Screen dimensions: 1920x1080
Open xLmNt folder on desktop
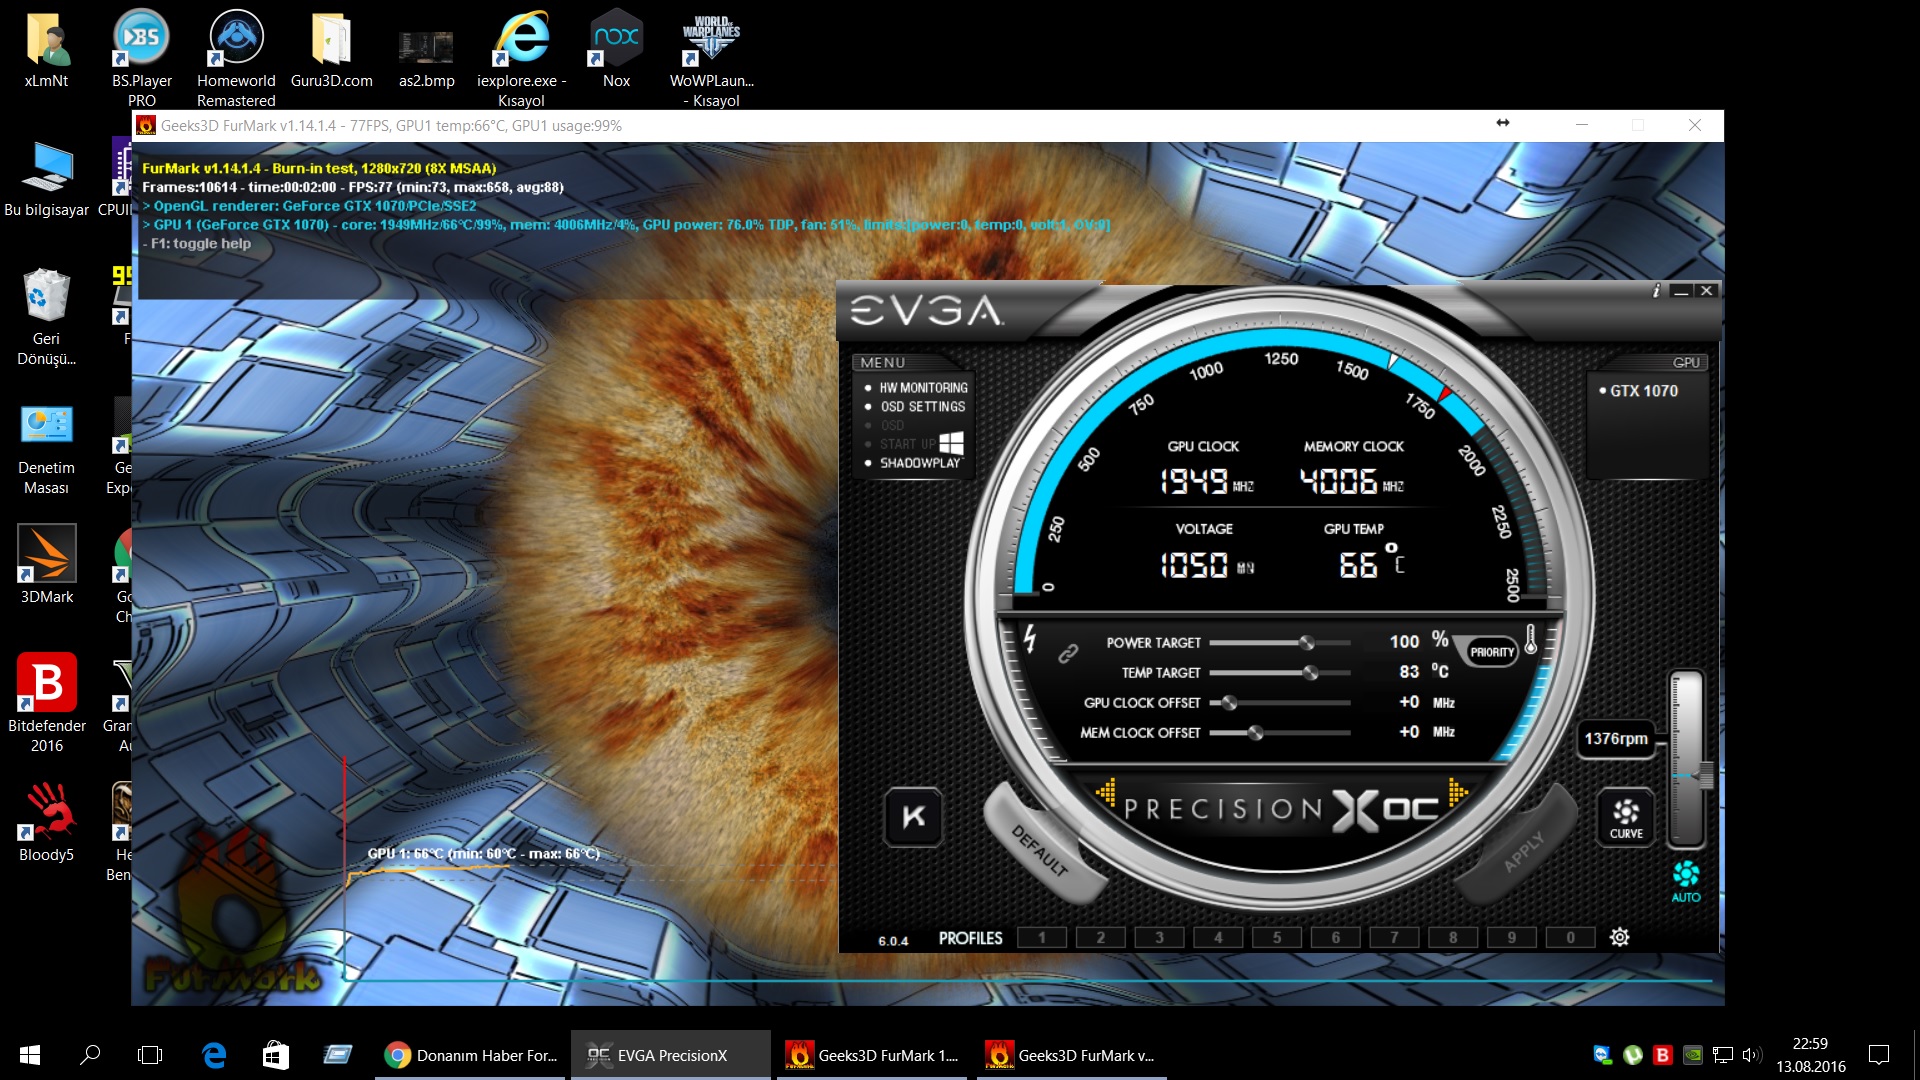pyautogui.click(x=46, y=50)
